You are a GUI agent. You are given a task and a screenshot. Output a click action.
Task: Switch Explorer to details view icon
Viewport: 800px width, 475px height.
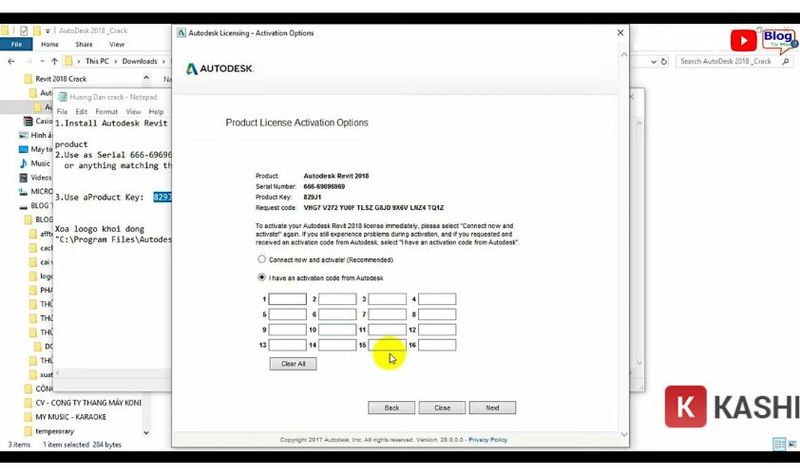pos(779,444)
